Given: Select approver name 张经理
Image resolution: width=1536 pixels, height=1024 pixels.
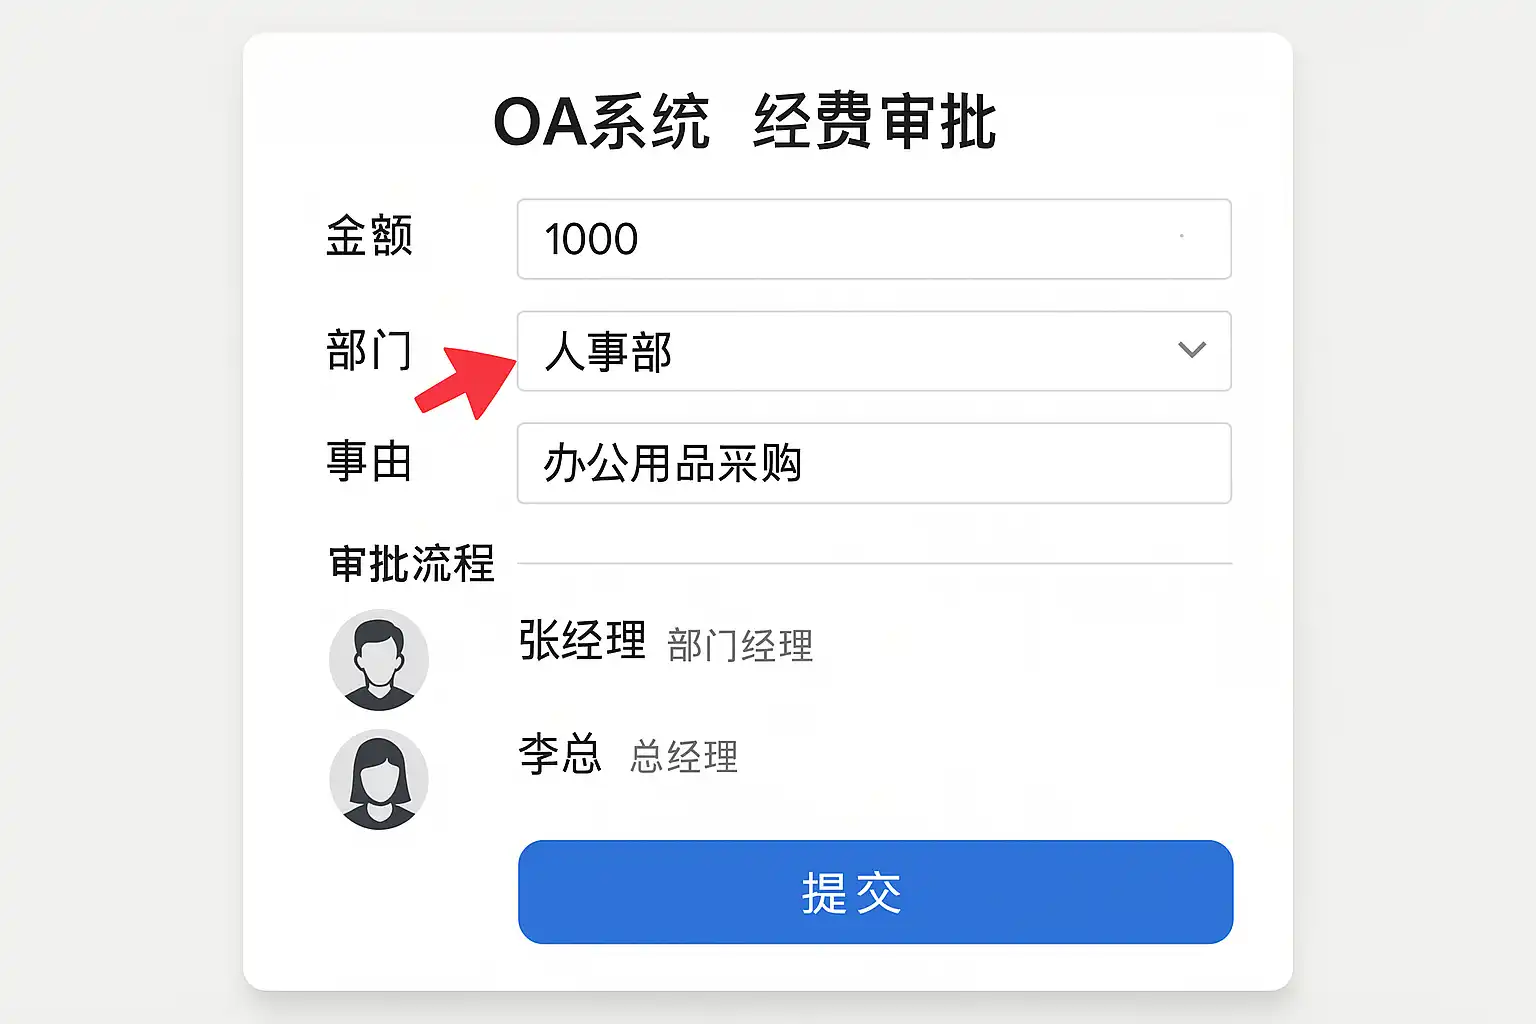Looking at the screenshot, I should click(582, 641).
